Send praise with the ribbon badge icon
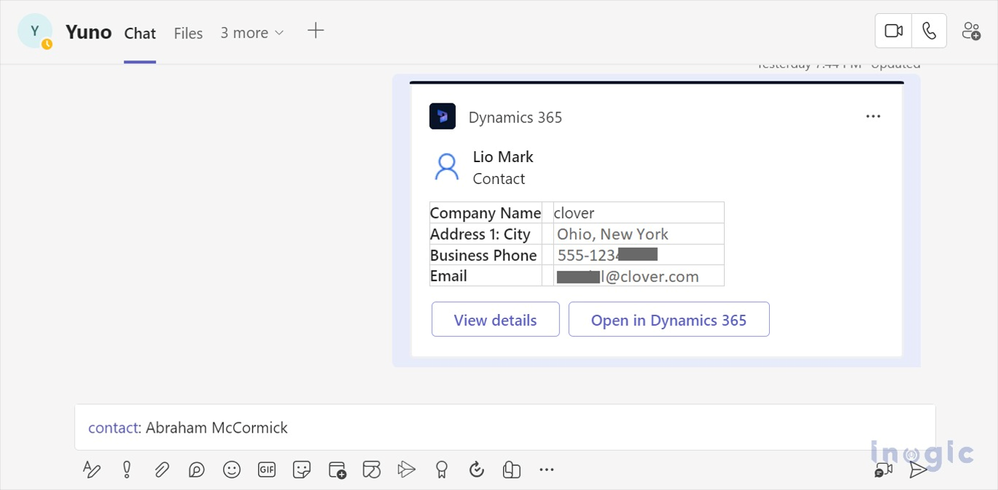The image size is (998, 490). click(441, 470)
